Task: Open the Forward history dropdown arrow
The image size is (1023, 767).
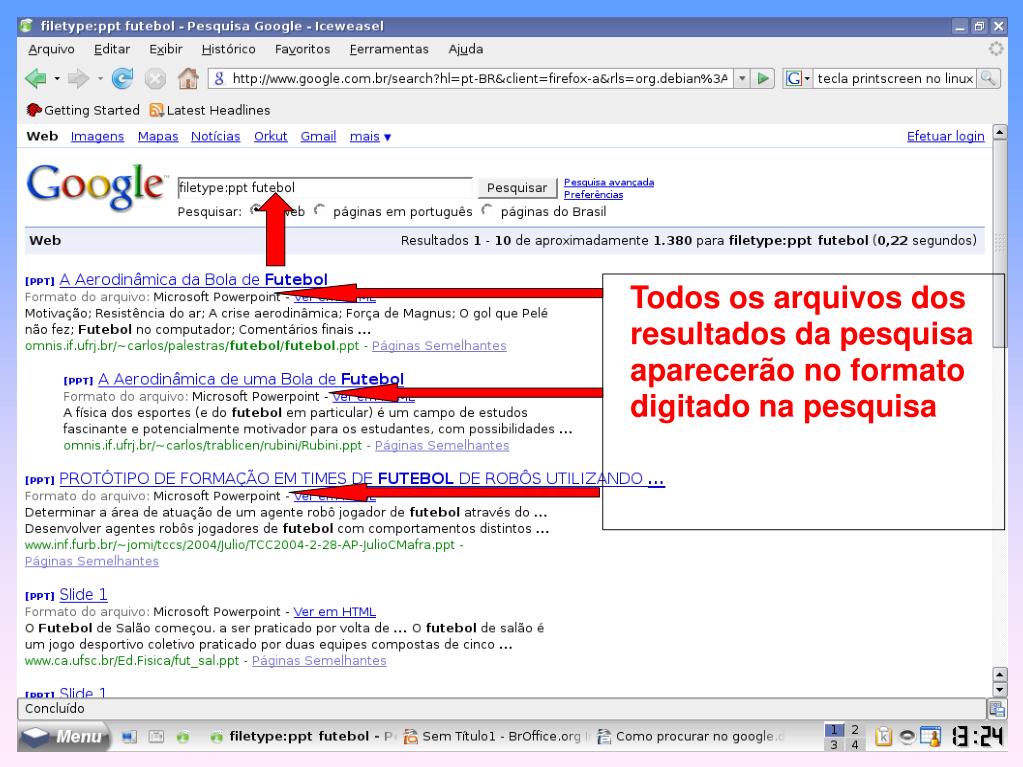Action: [100, 79]
